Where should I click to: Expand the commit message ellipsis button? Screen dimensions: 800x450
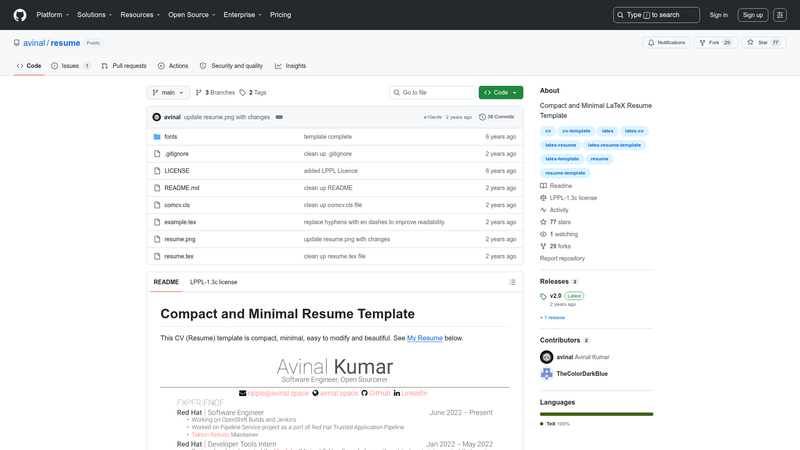279,117
